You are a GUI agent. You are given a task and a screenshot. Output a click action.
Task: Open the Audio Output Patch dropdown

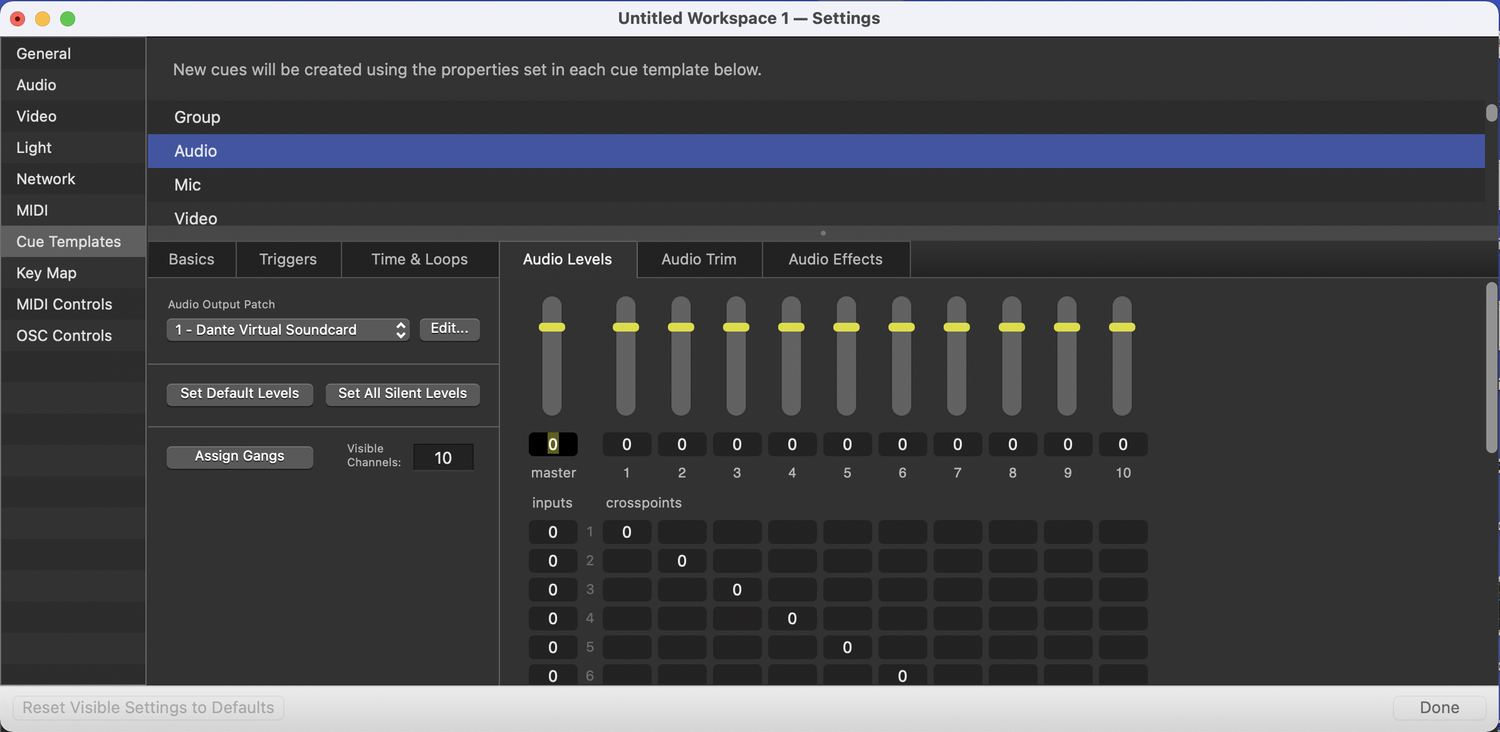coord(287,328)
